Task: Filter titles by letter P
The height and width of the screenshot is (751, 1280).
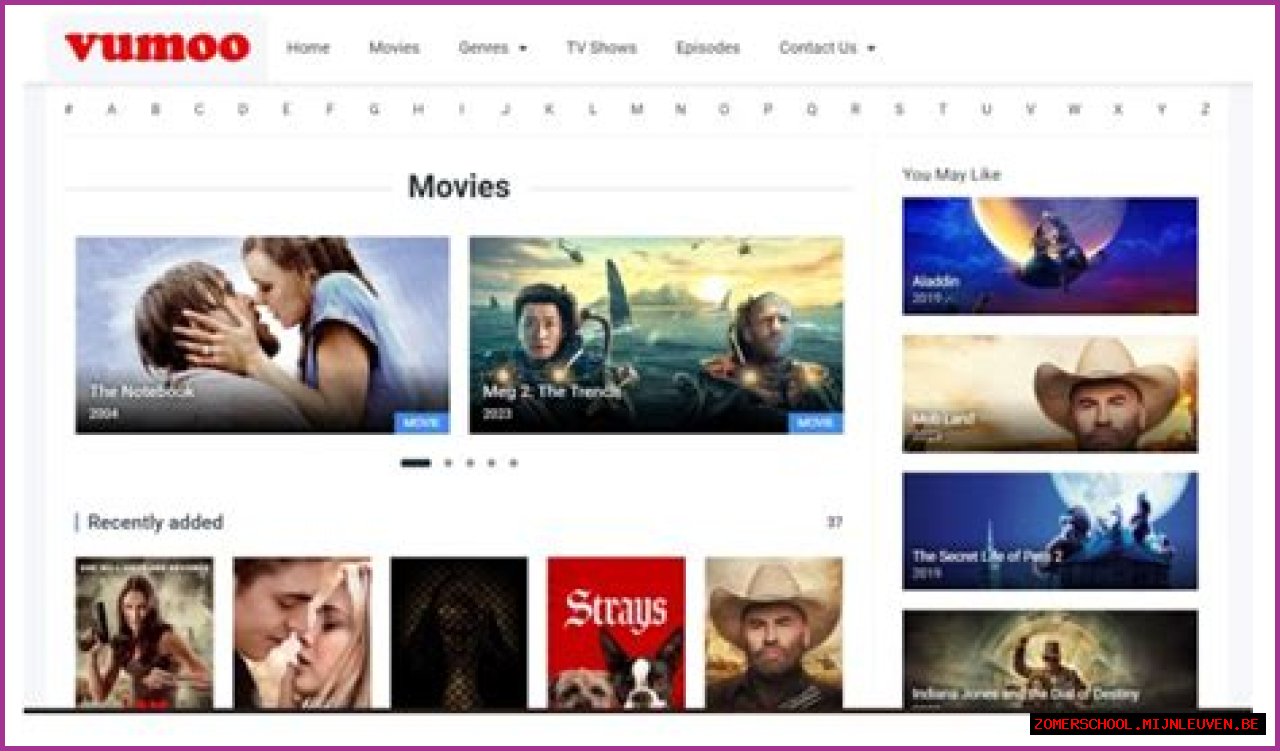Action: 768,109
